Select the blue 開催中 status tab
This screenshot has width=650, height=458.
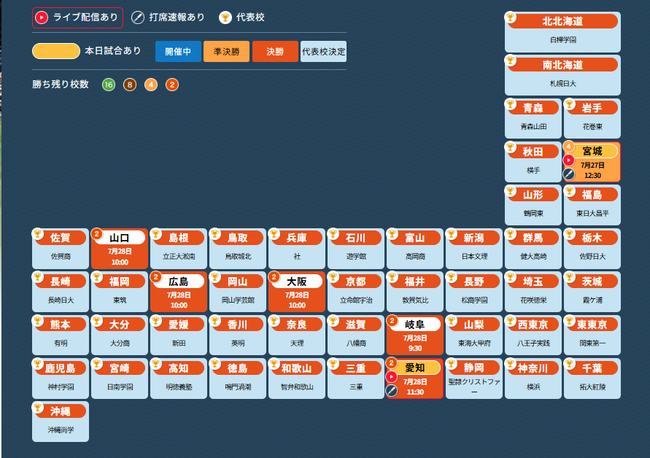point(178,51)
